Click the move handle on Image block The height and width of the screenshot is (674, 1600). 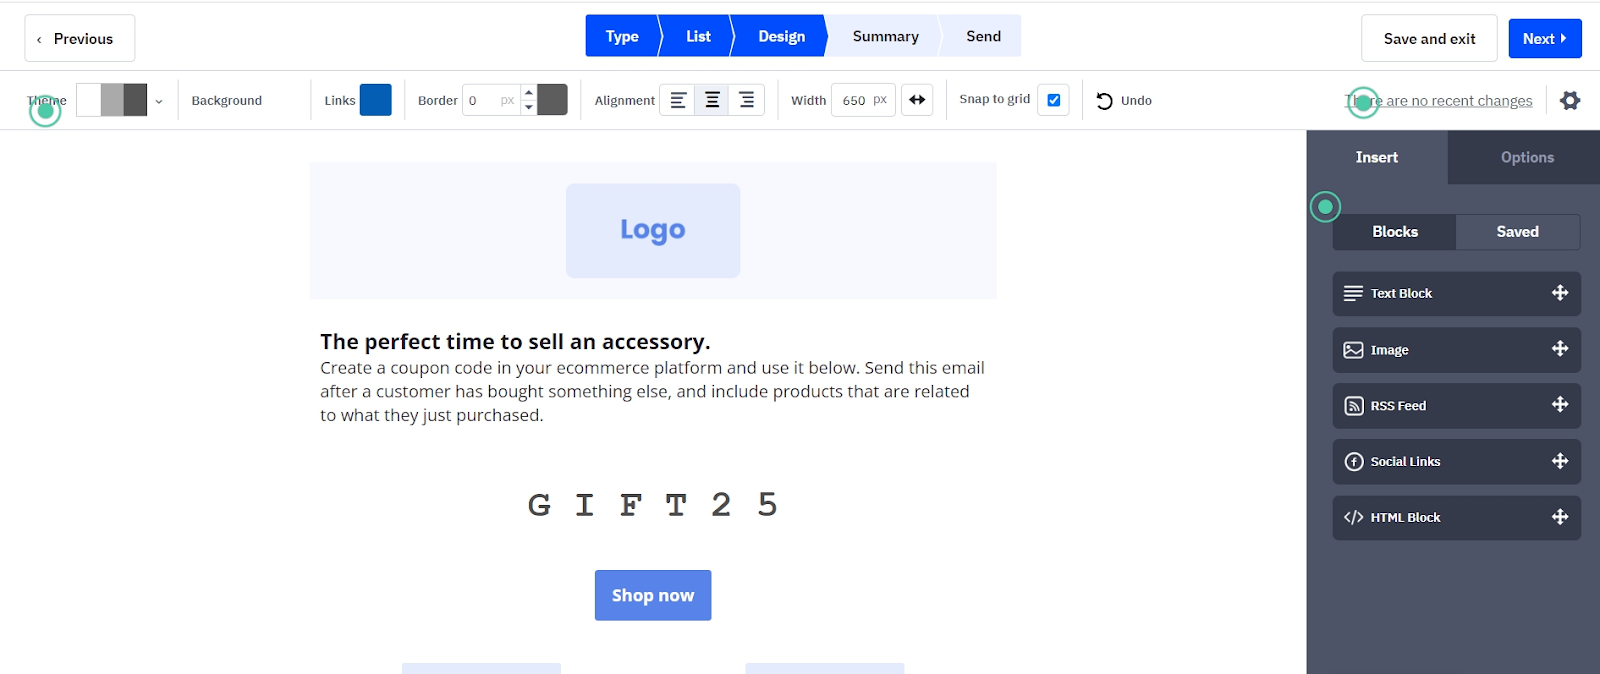coord(1559,349)
